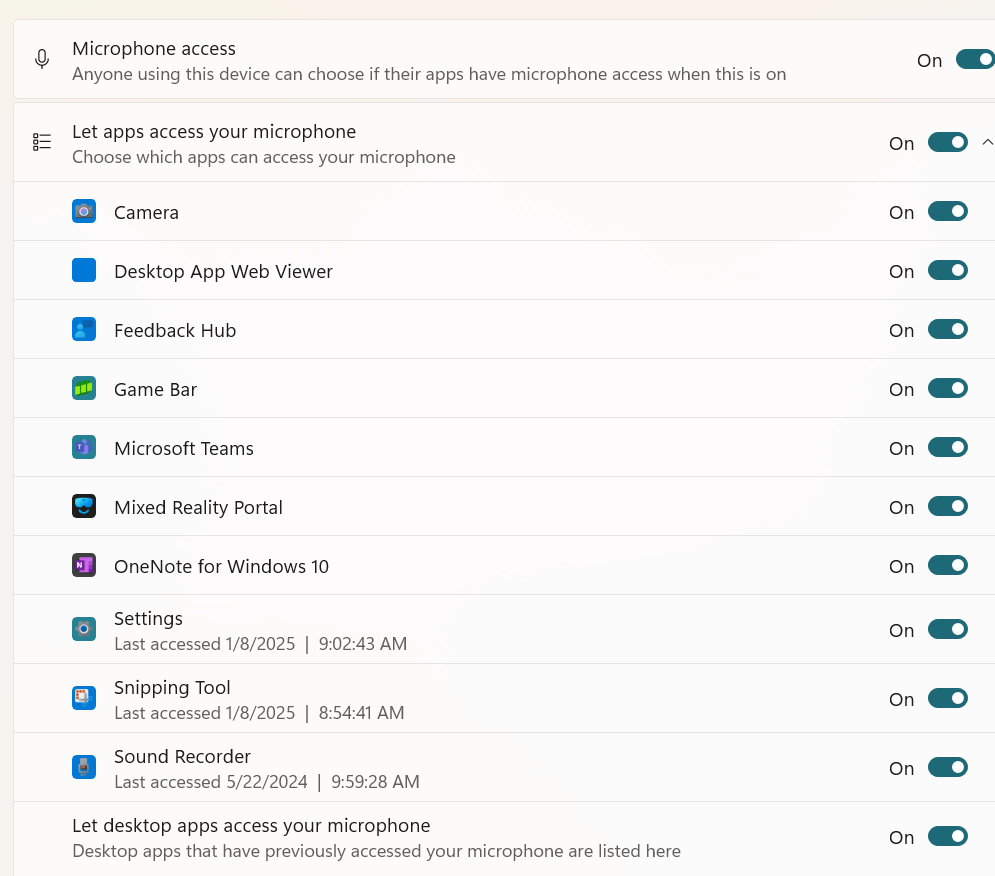This screenshot has width=995, height=876.
Task: Click the Snipping Tool name
Action: [172, 687]
